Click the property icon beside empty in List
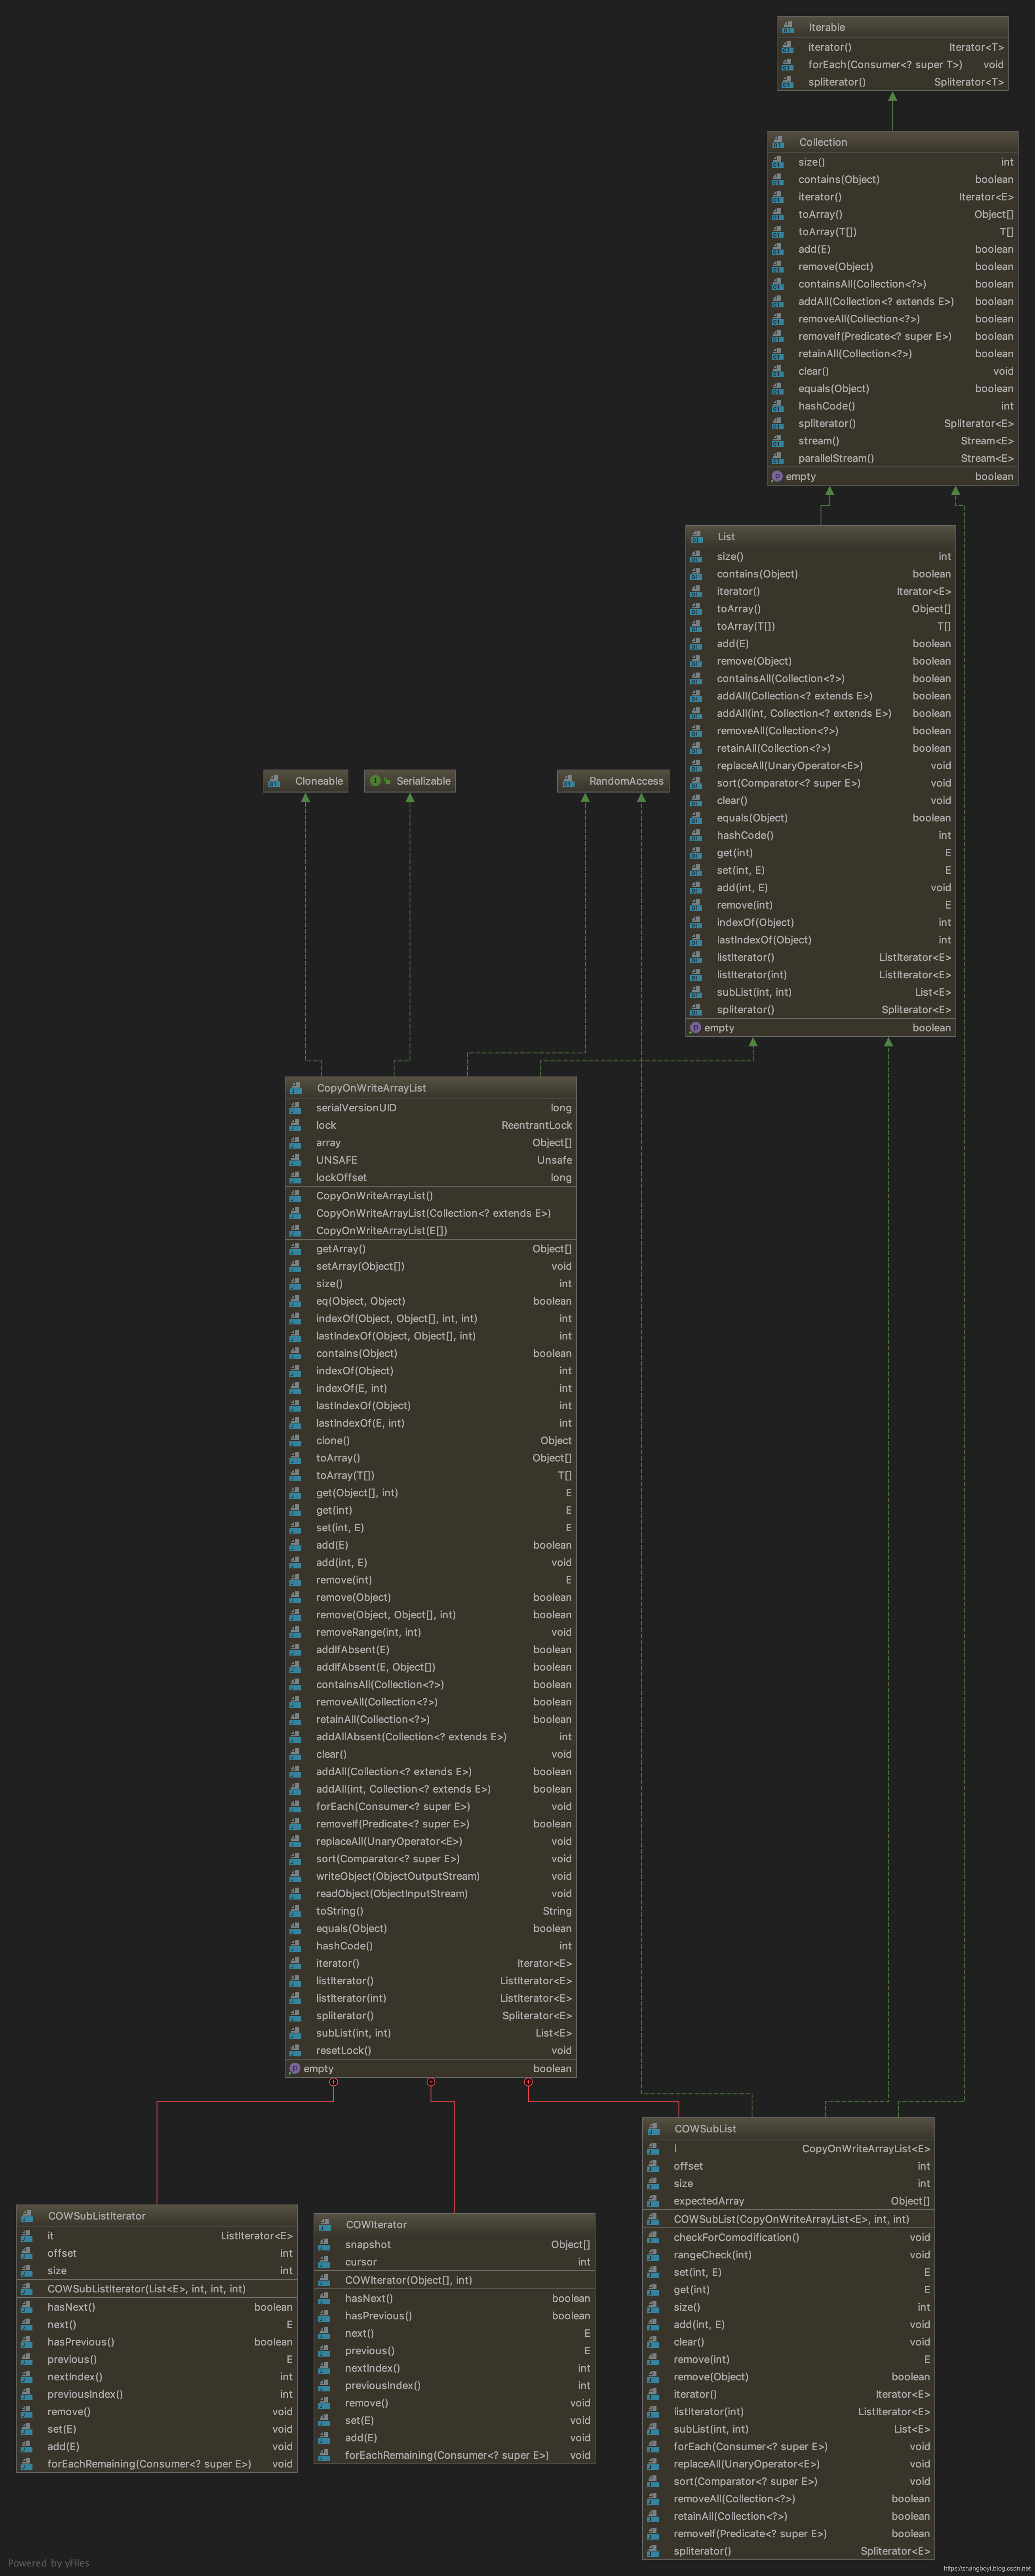1035x2576 pixels. coord(695,1028)
